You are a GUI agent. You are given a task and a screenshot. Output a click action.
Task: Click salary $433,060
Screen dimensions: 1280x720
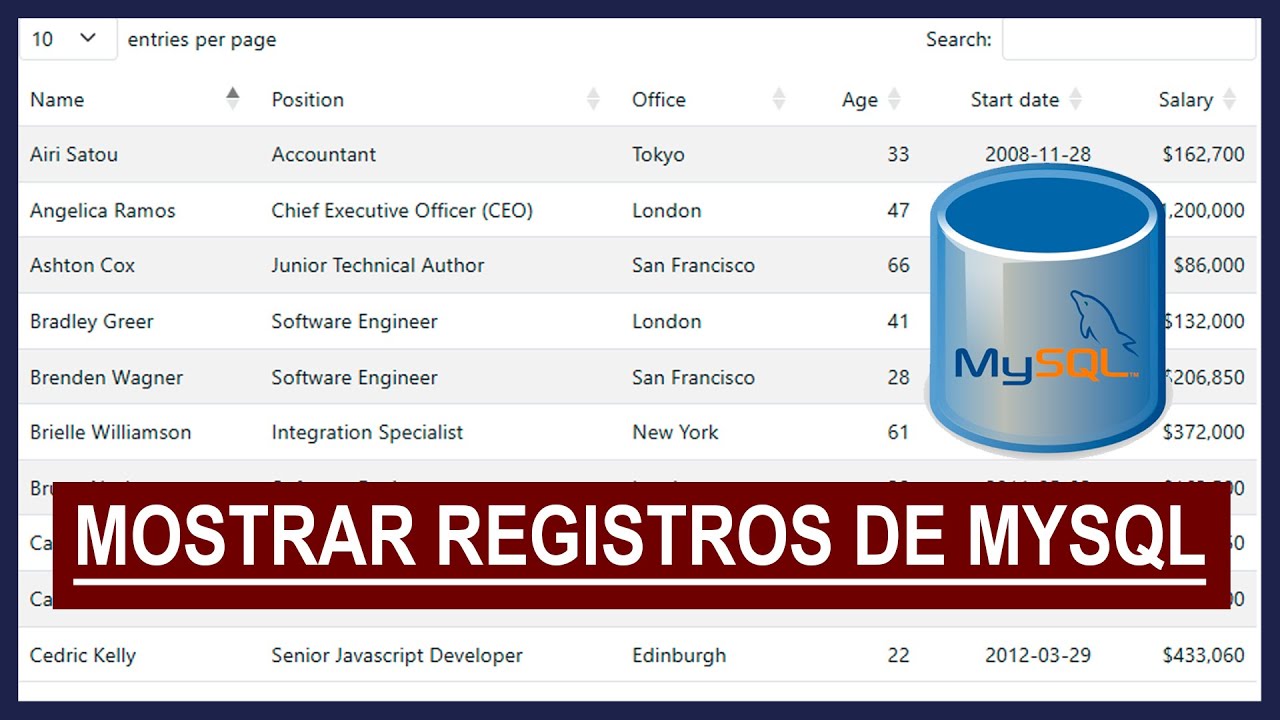point(1204,655)
